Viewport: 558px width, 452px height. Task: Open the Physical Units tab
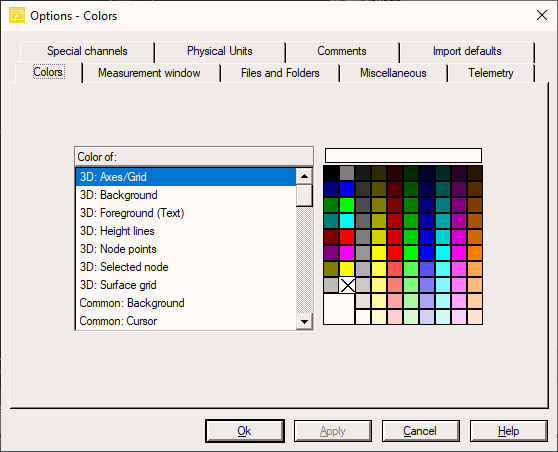tap(220, 51)
